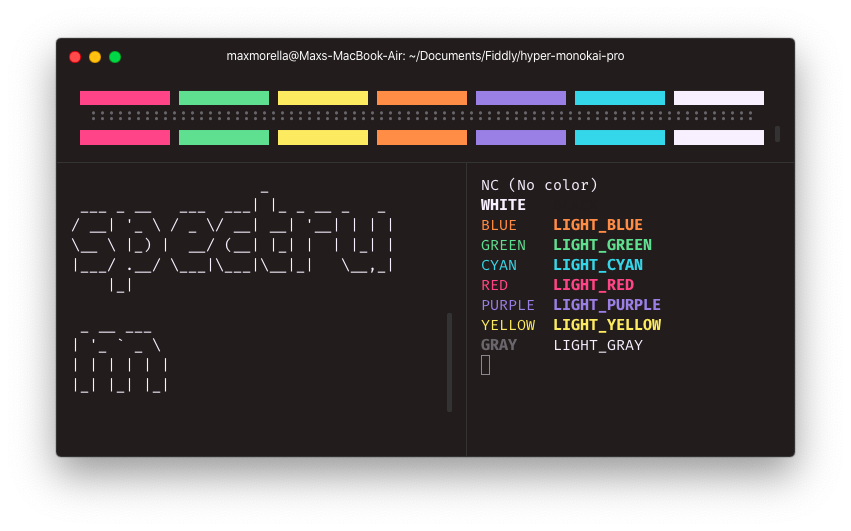The width and height of the screenshot is (851, 531).
Task: Click the bold 'LIGHT_PURPLE' text
Action: click(607, 305)
